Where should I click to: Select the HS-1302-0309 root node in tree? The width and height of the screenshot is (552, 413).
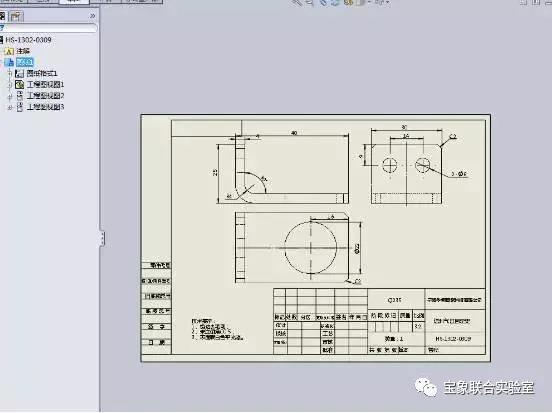pyautogui.click(x=29, y=40)
